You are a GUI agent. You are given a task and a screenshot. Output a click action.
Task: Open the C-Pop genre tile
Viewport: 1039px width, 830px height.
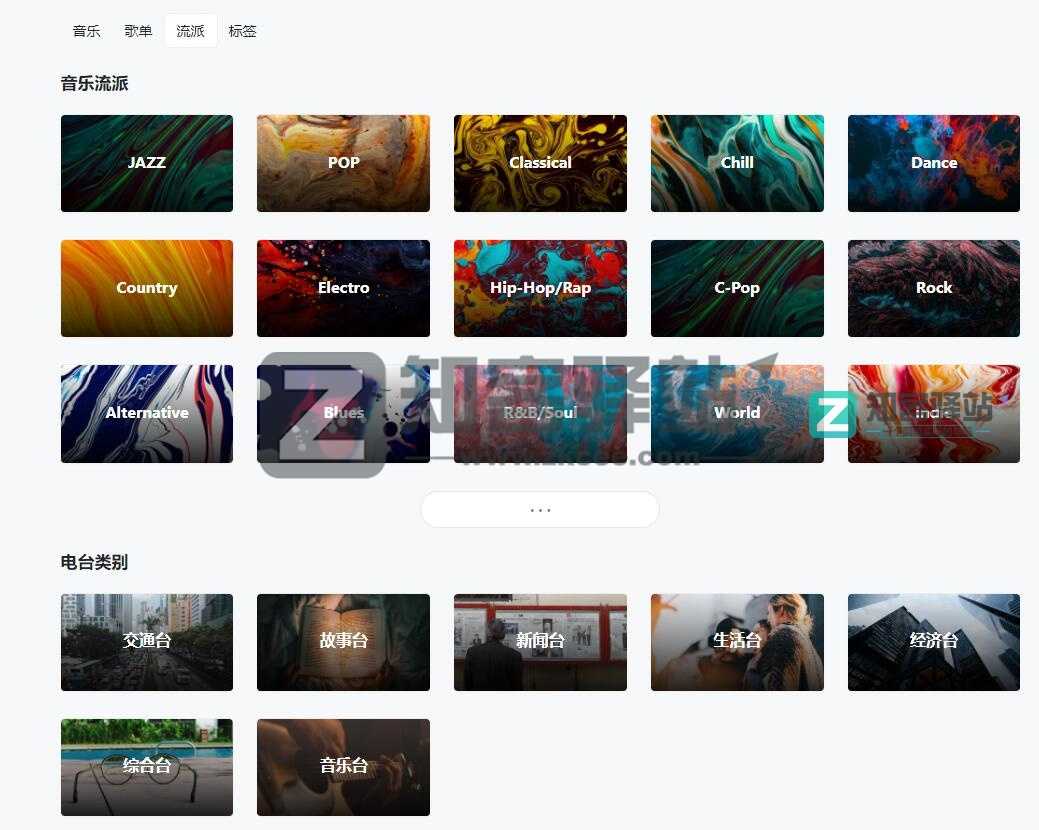(x=737, y=288)
